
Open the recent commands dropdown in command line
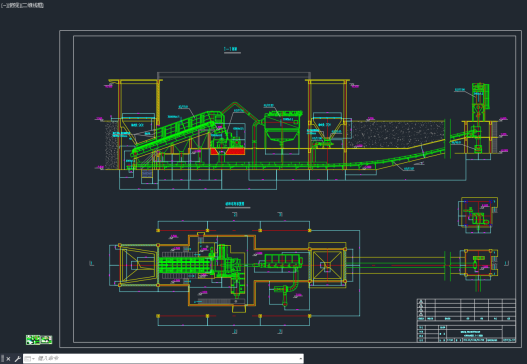pos(30,359)
